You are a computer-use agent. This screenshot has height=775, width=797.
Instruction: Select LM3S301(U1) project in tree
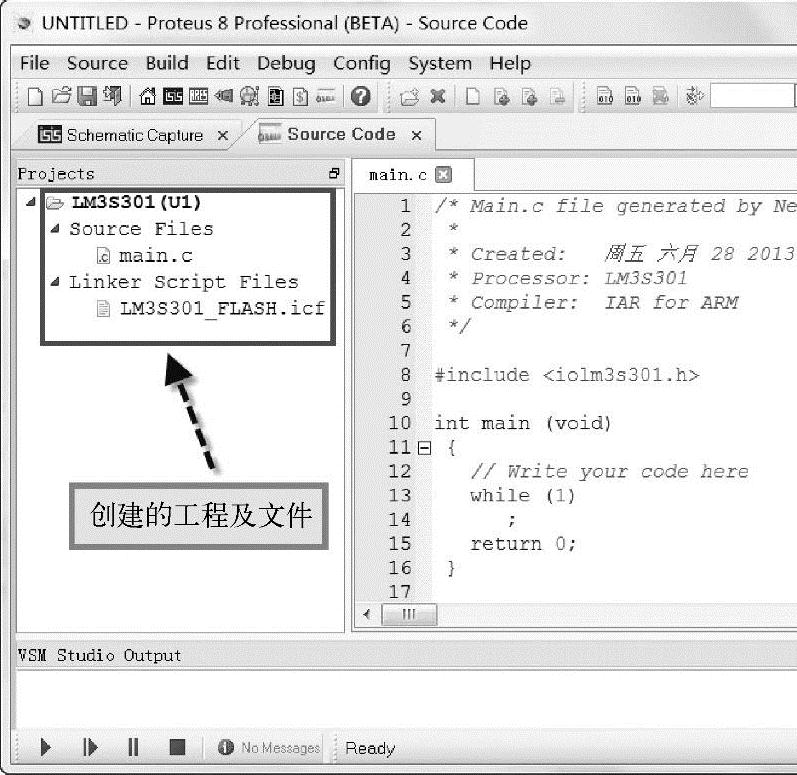click(x=136, y=202)
